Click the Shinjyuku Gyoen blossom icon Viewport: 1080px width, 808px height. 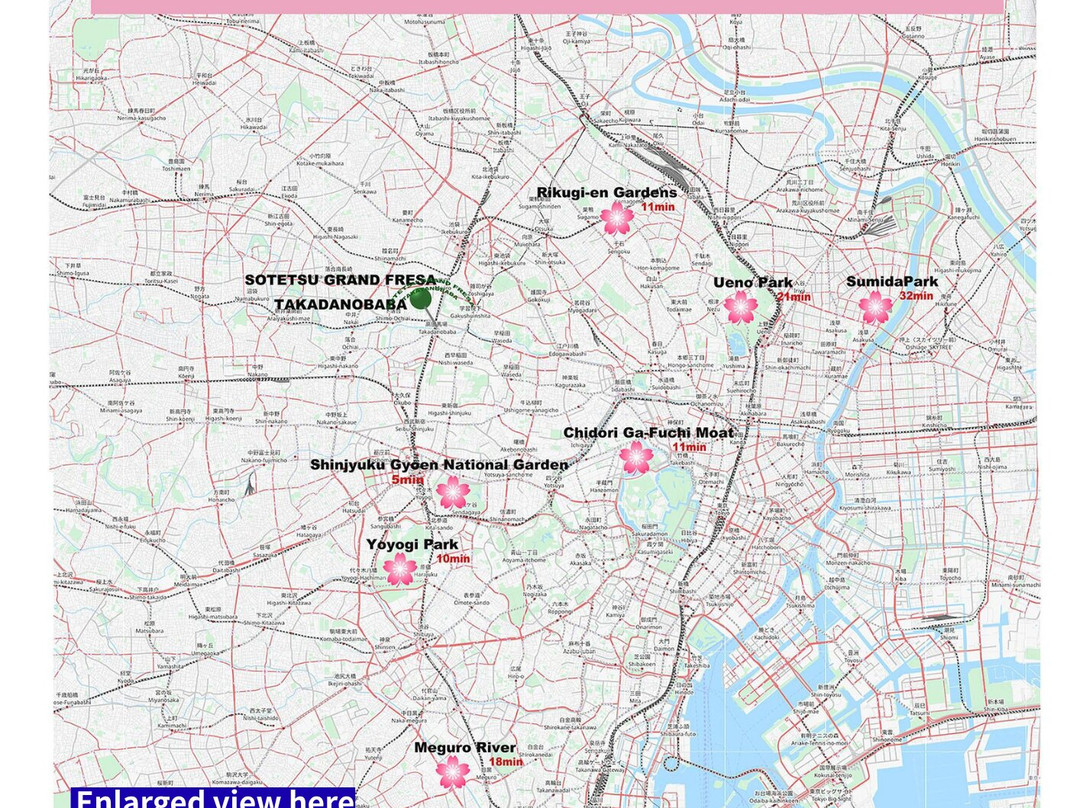click(453, 493)
